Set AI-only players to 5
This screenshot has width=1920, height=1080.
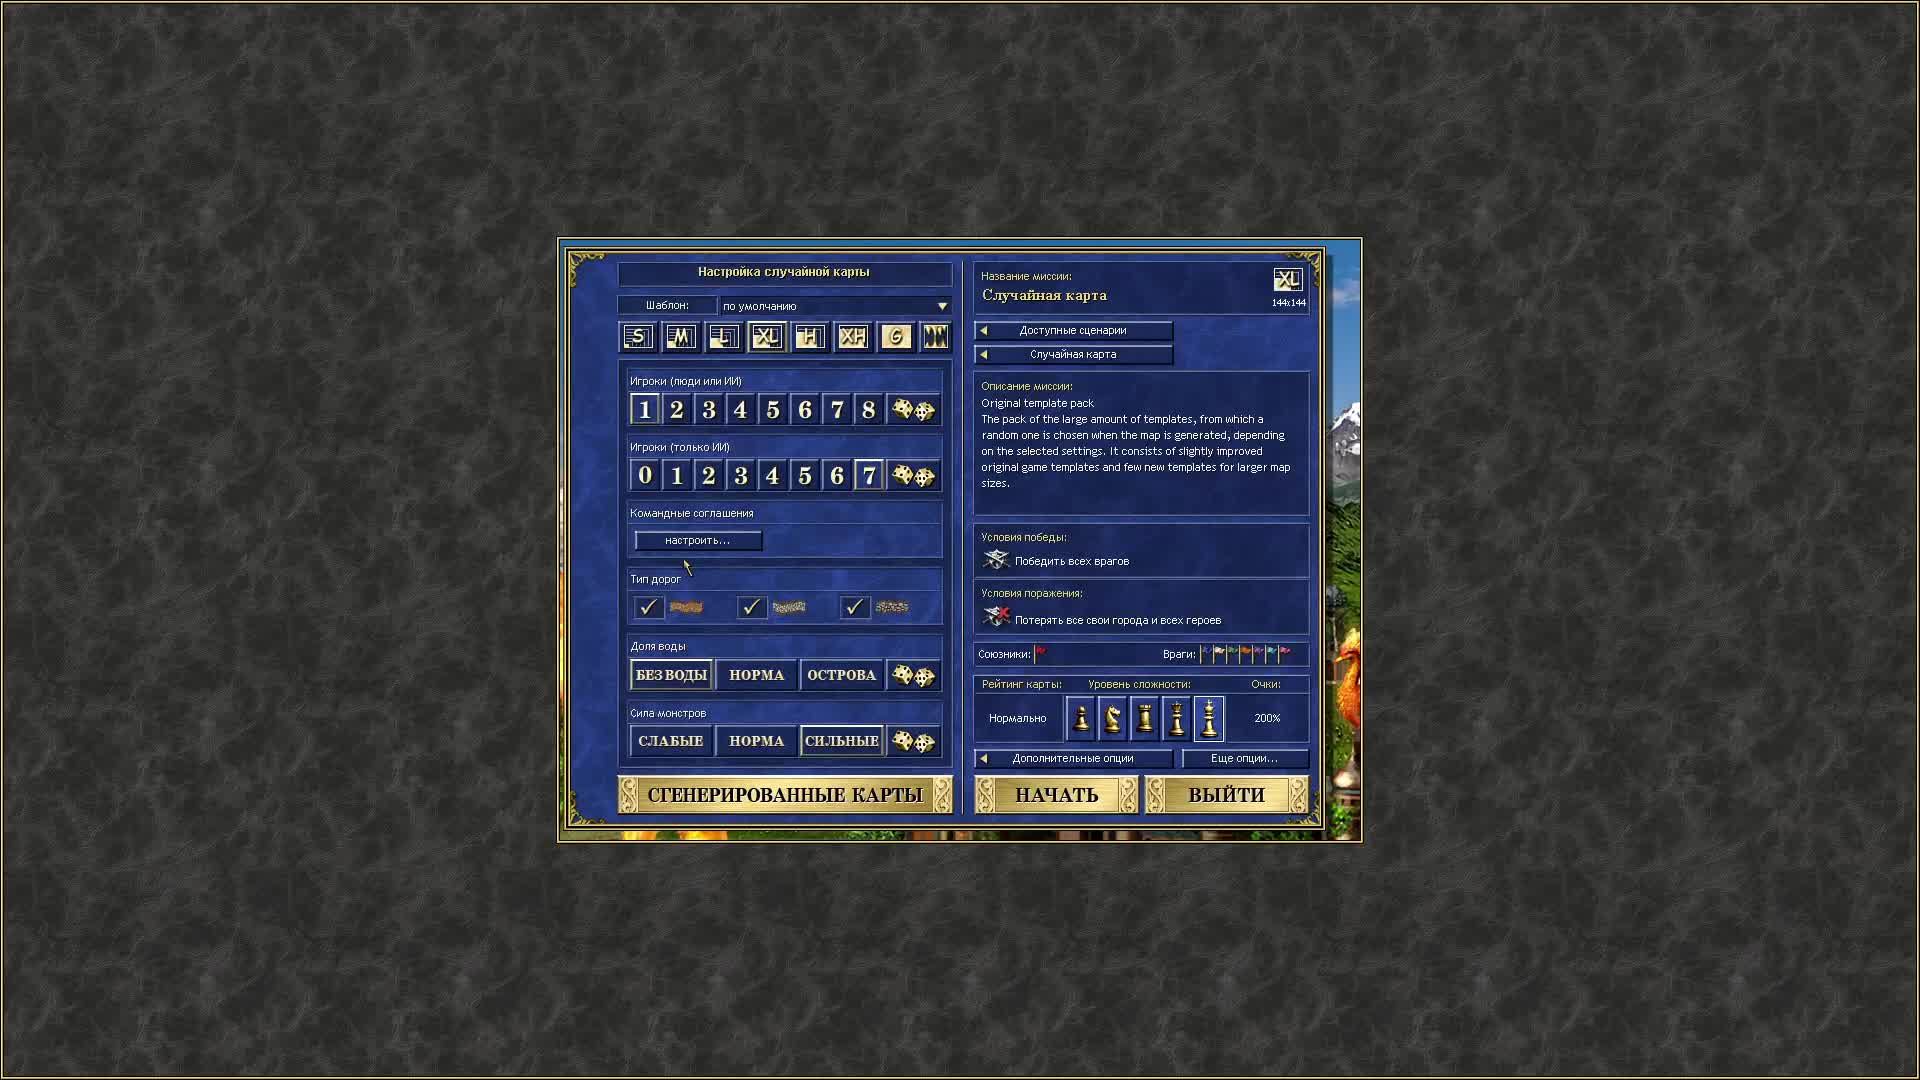pyautogui.click(x=805, y=476)
